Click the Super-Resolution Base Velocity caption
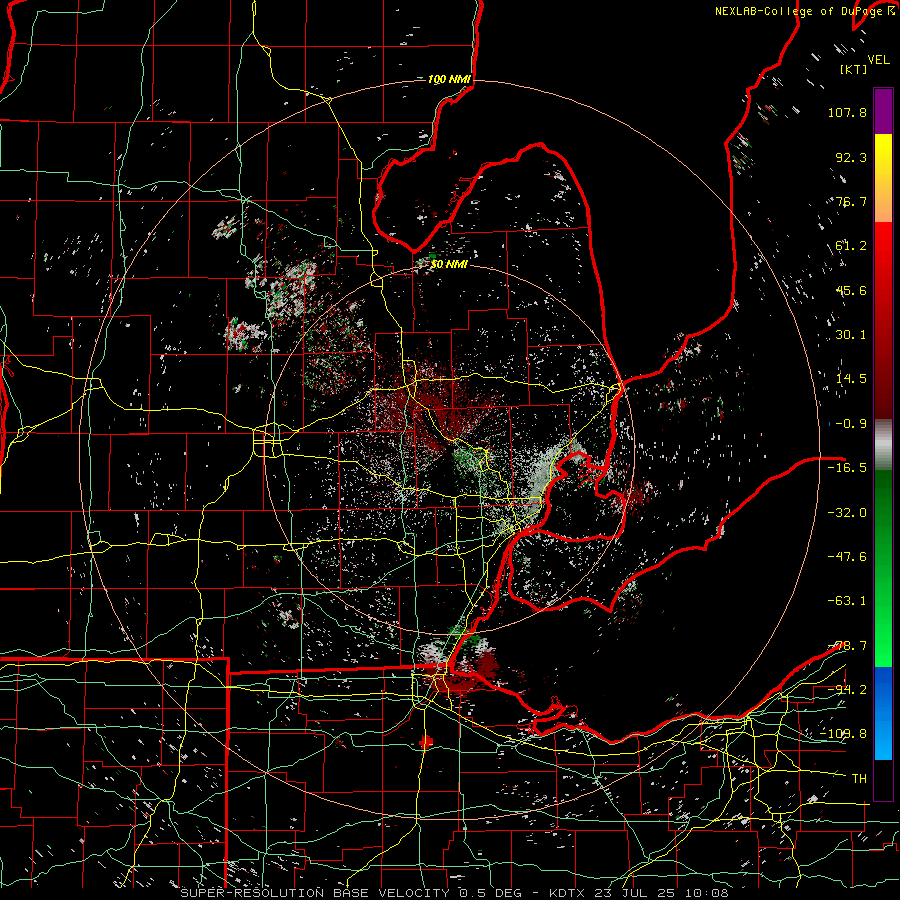900x900 pixels. pos(455,893)
